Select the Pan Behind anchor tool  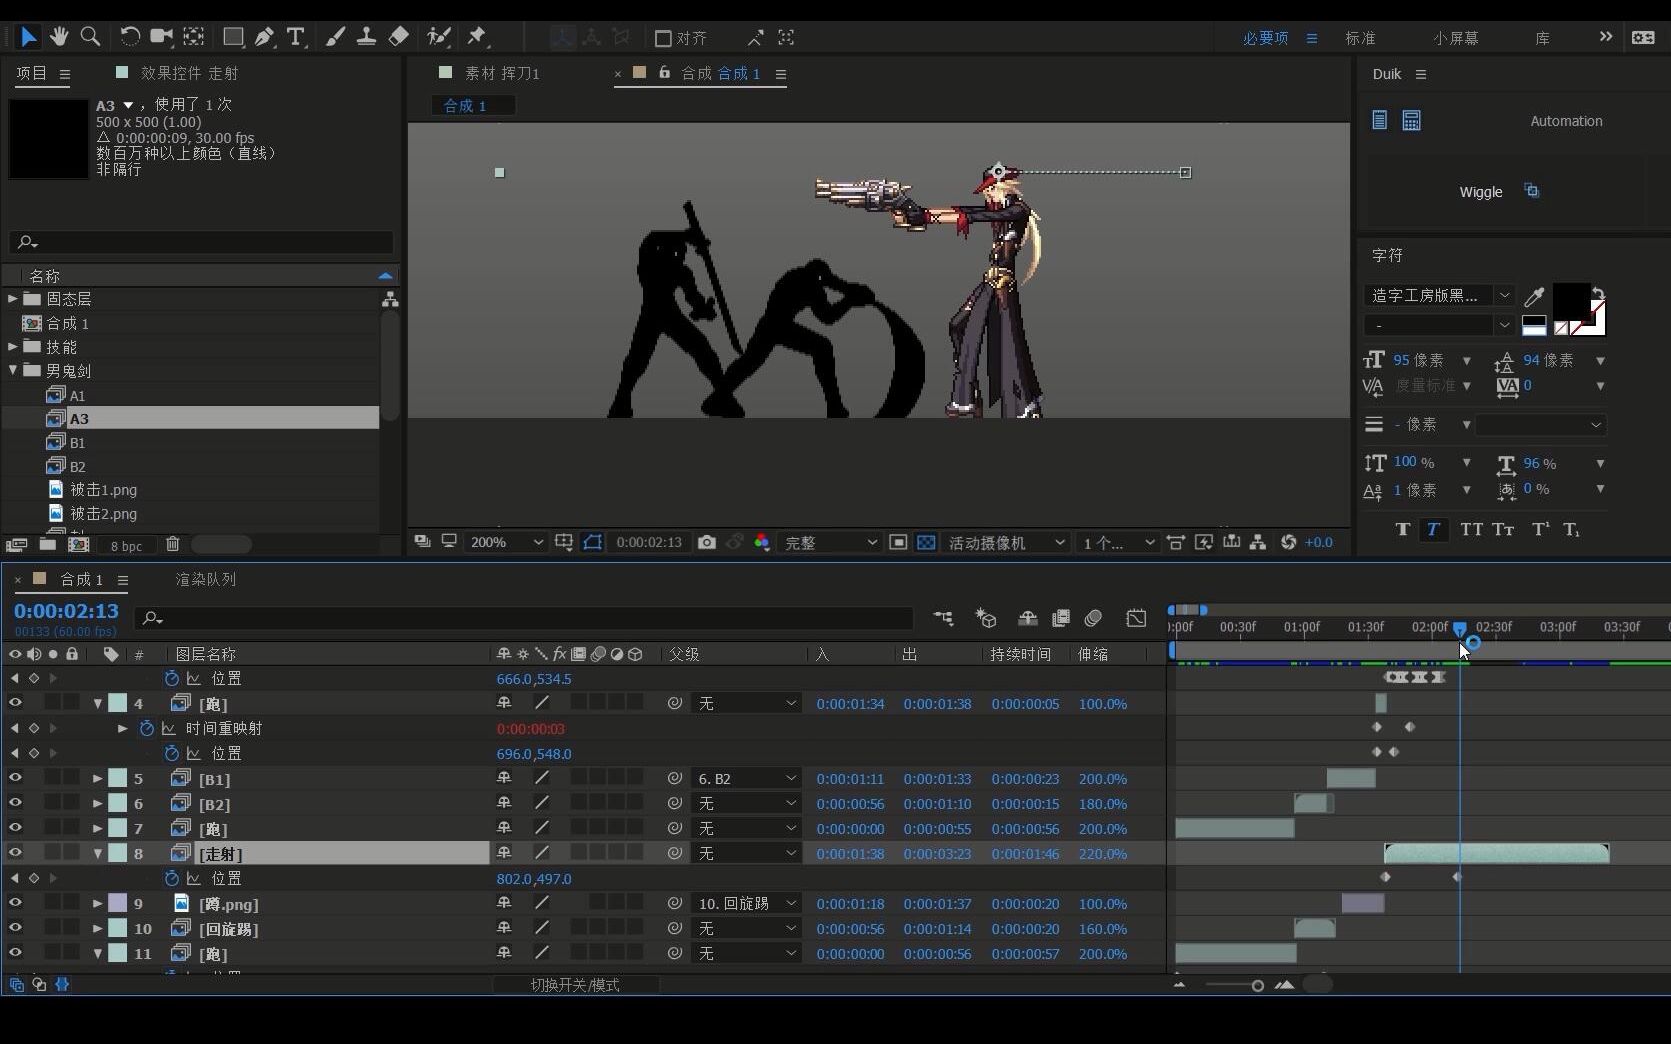194,37
